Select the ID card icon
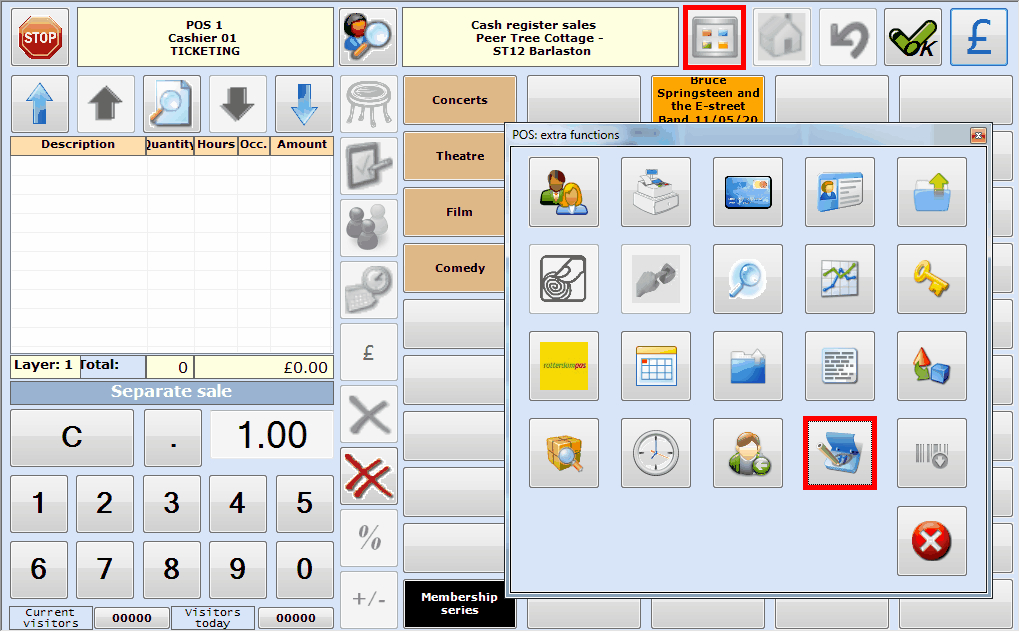 [840, 192]
